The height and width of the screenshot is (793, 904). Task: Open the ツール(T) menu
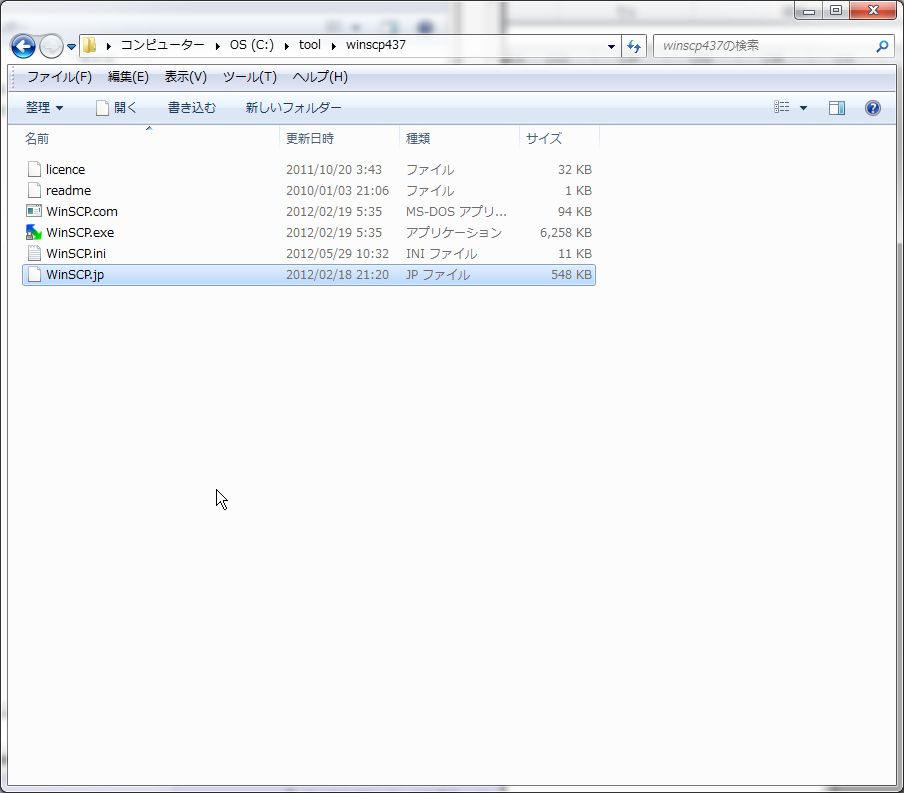pos(250,77)
